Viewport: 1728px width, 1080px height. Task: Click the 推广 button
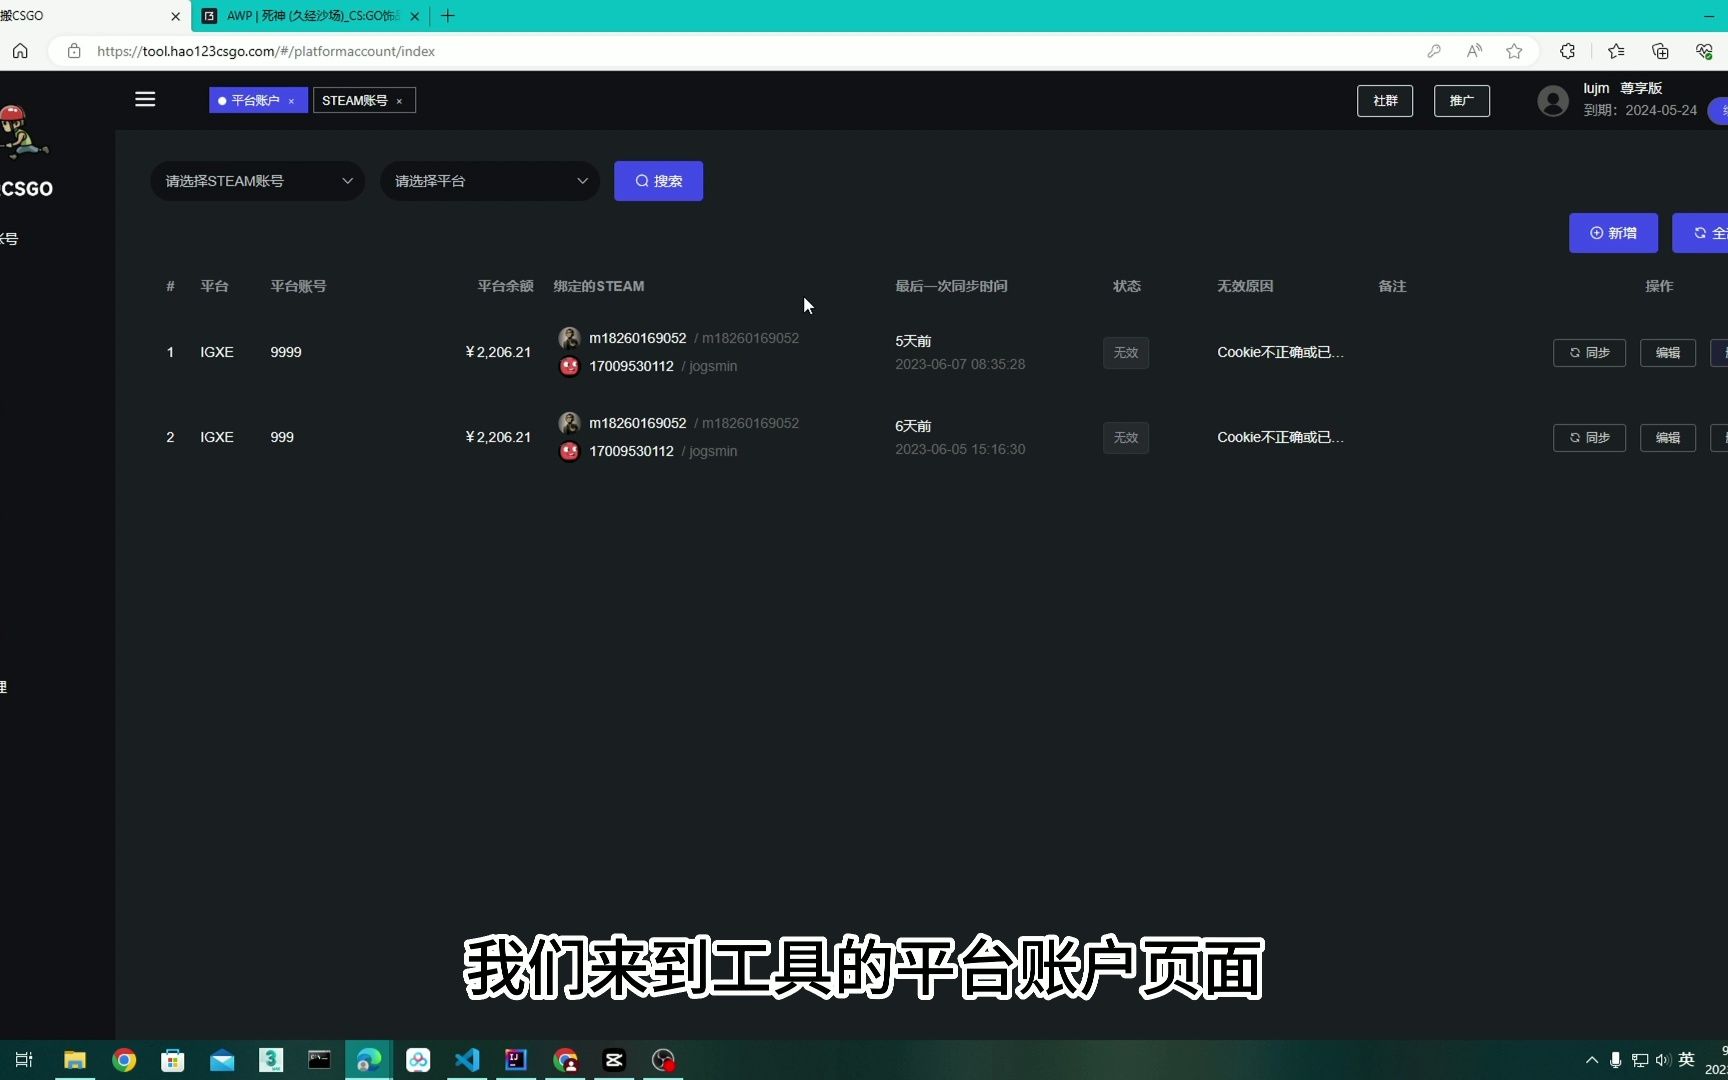(x=1462, y=101)
